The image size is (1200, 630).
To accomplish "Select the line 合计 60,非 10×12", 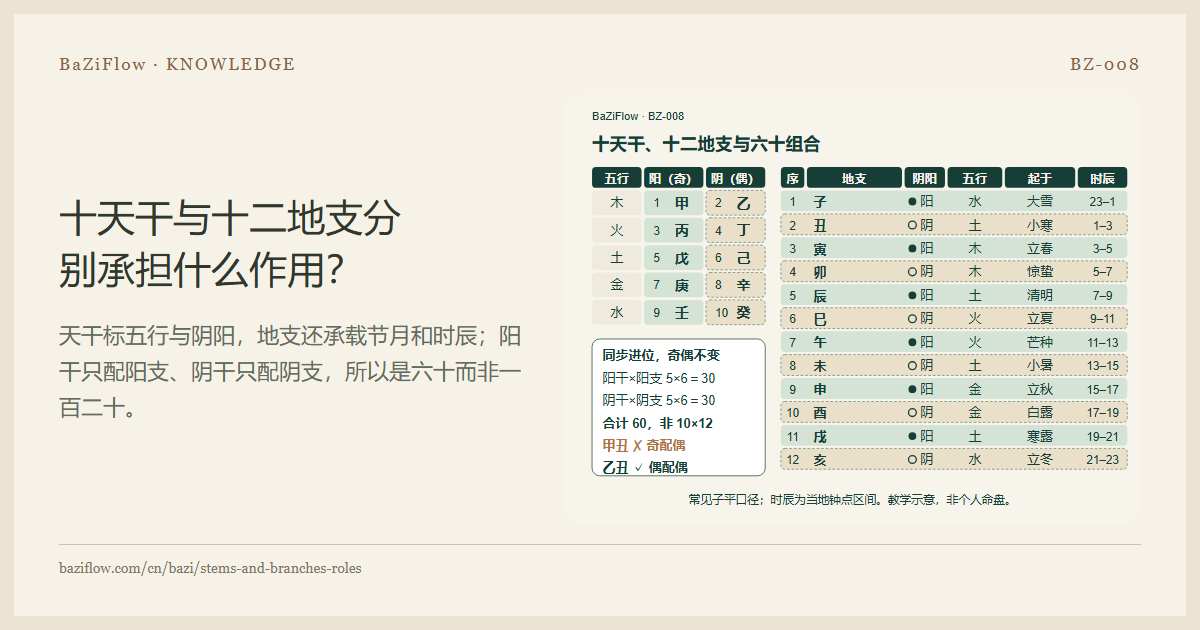I will pyautogui.click(x=657, y=423).
